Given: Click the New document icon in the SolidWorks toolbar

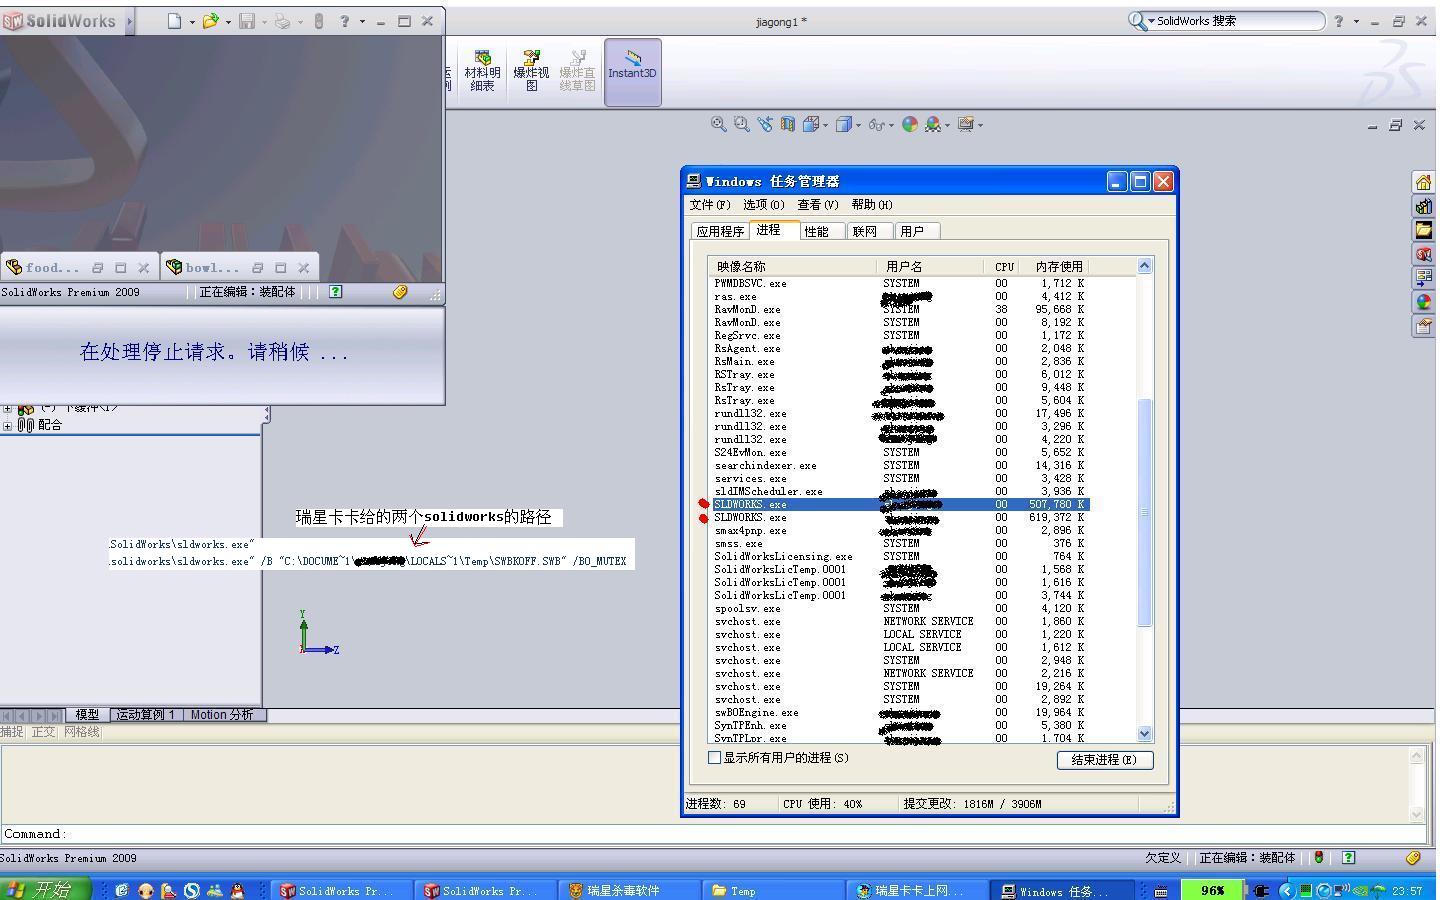Looking at the screenshot, I should pos(175,21).
